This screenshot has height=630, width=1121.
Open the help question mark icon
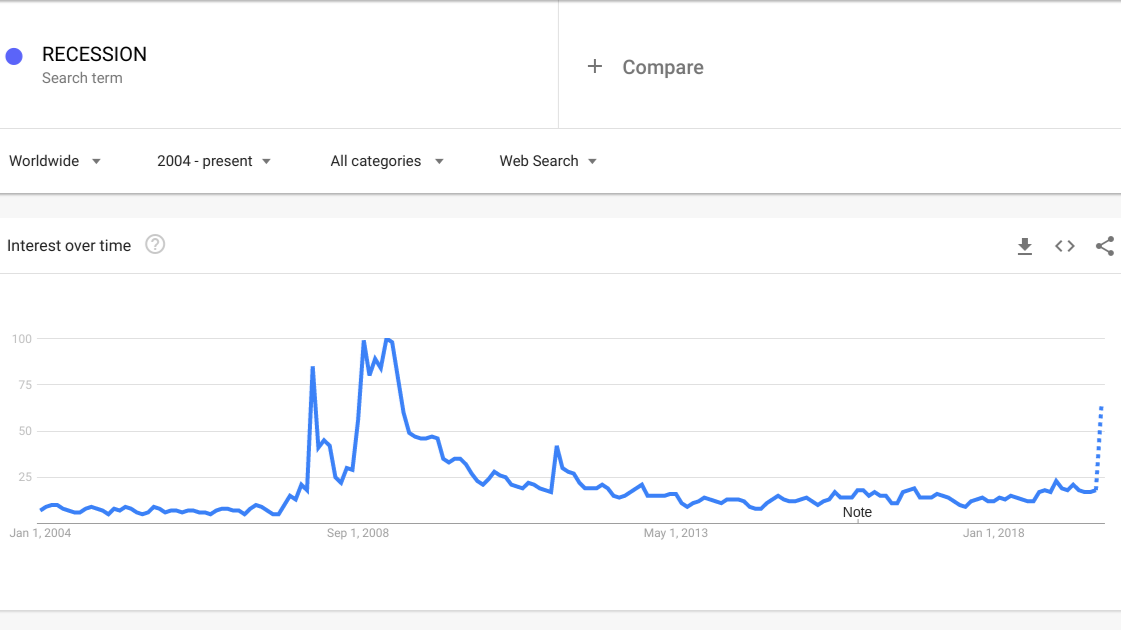[x=155, y=245]
